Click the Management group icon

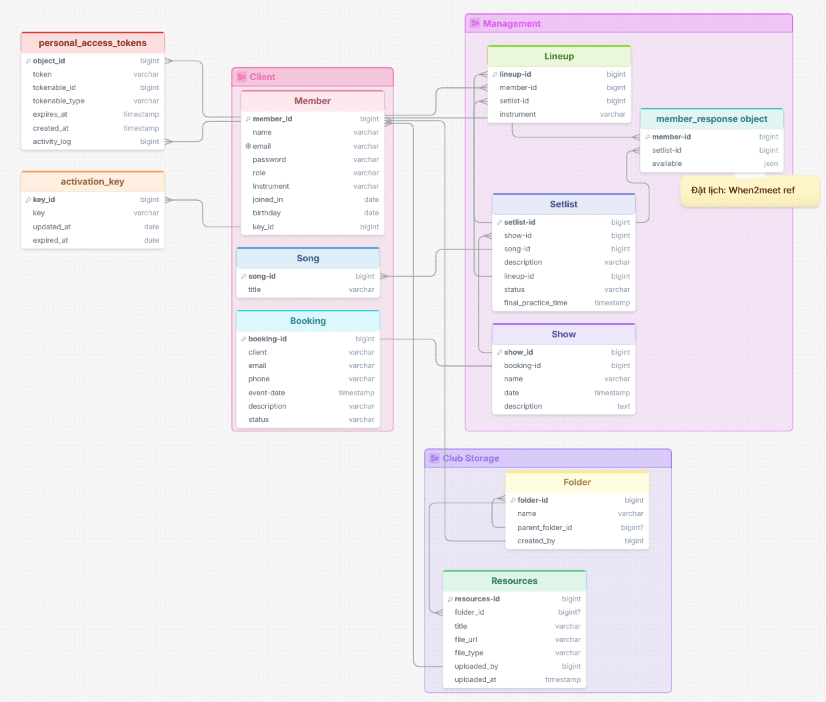tap(475, 23)
